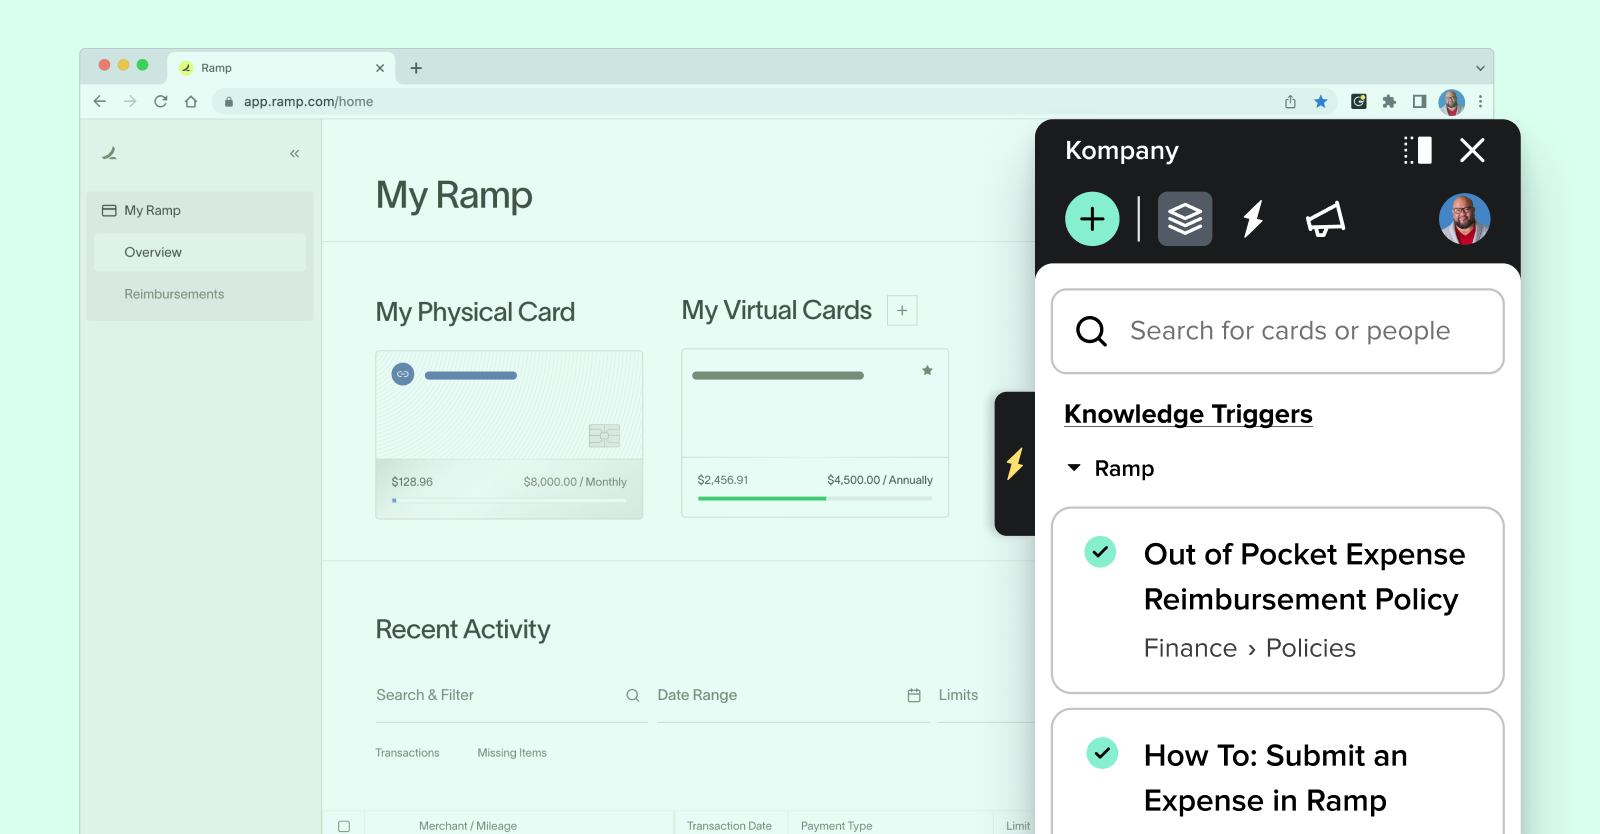Click verified check on How To: Submit an Expense card
This screenshot has width=1600, height=834.
pyautogui.click(x=1101, y=753)
